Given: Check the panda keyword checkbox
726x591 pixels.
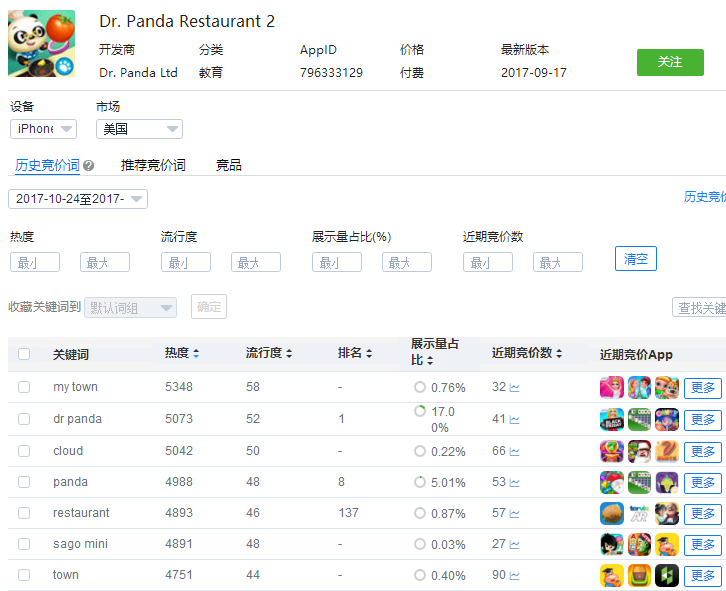Looking at the screenshot, I should 24,482.
